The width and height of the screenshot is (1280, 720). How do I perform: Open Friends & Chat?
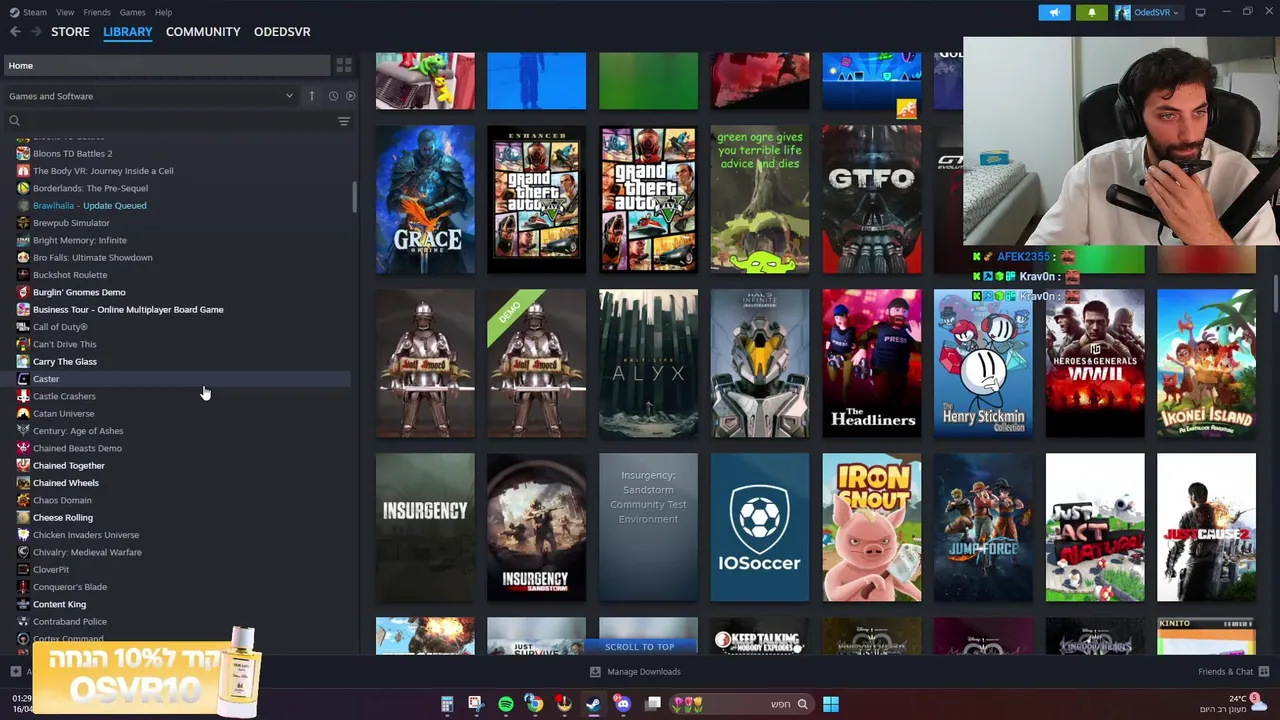pos(1234,672)
